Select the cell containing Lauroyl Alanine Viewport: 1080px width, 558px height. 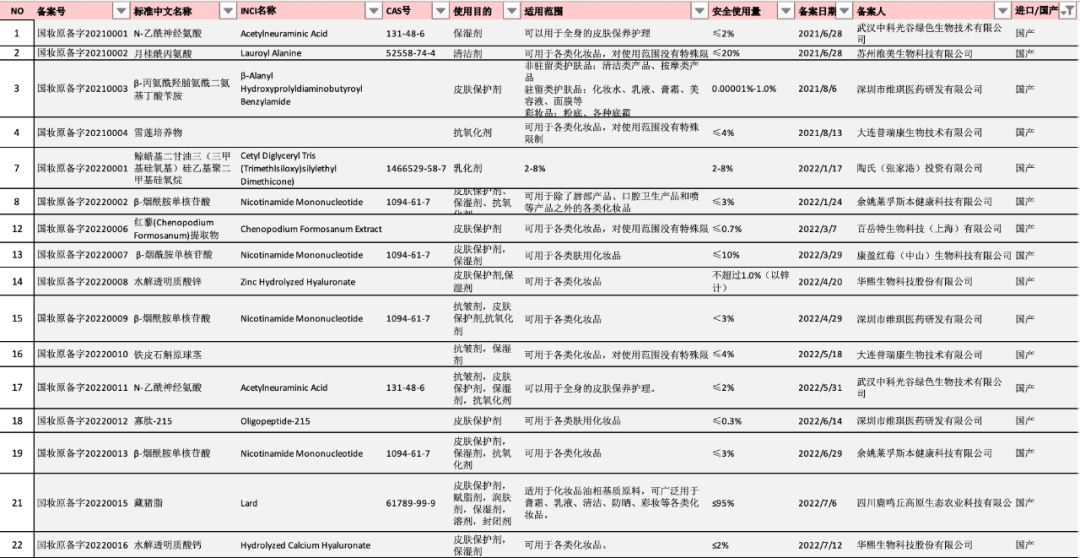(x=272, y=53)
